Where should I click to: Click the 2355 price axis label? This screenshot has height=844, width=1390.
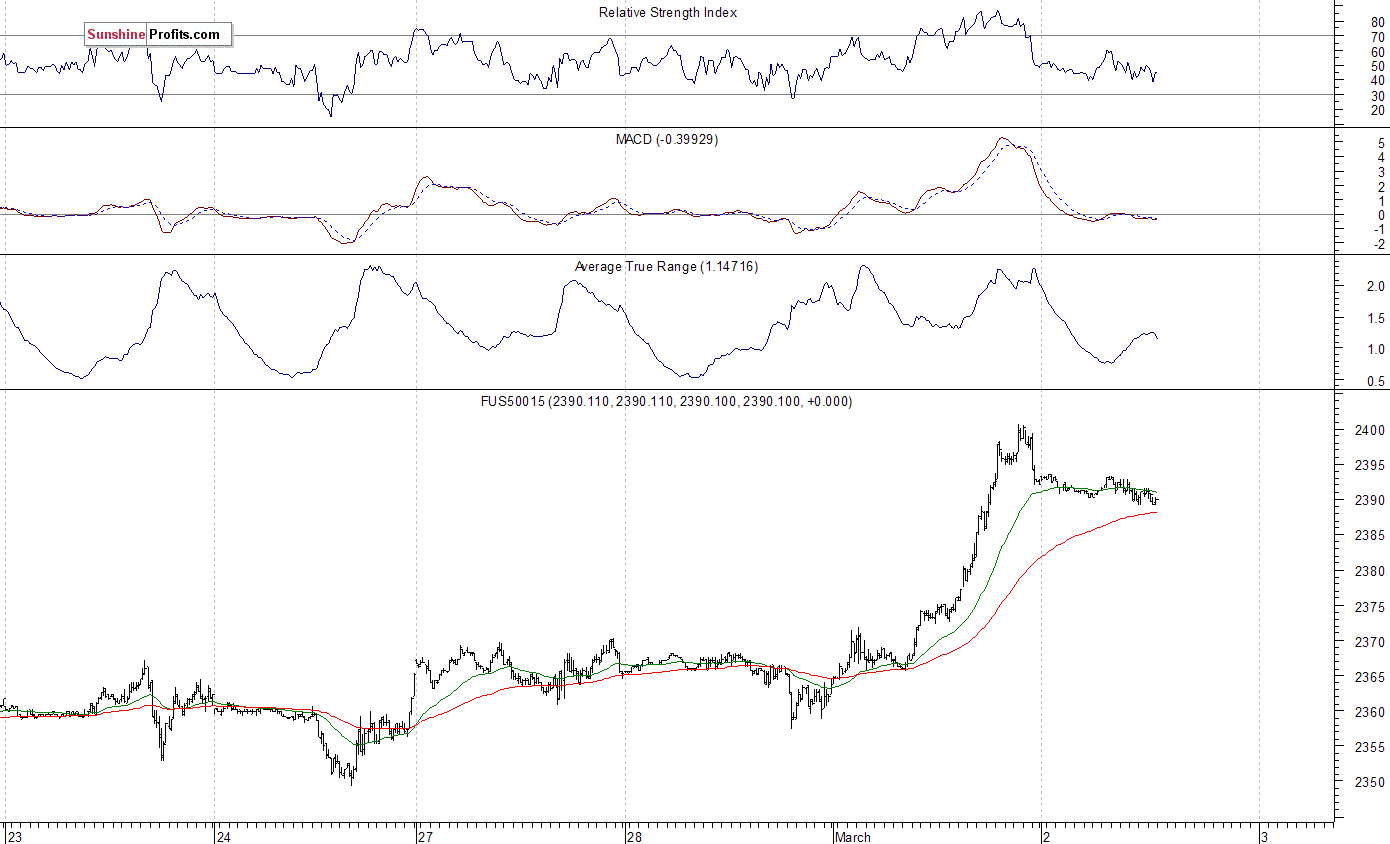coord(1369,747)
